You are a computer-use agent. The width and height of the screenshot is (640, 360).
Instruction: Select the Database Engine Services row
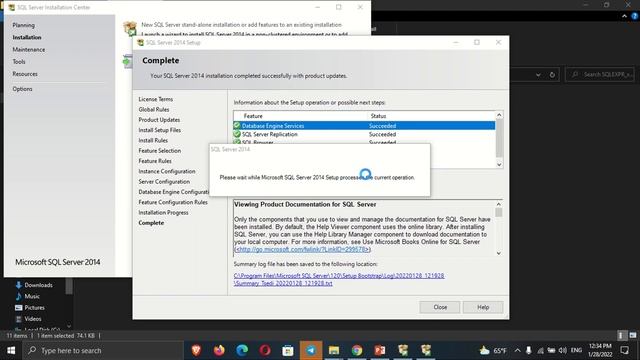point(364,125)
